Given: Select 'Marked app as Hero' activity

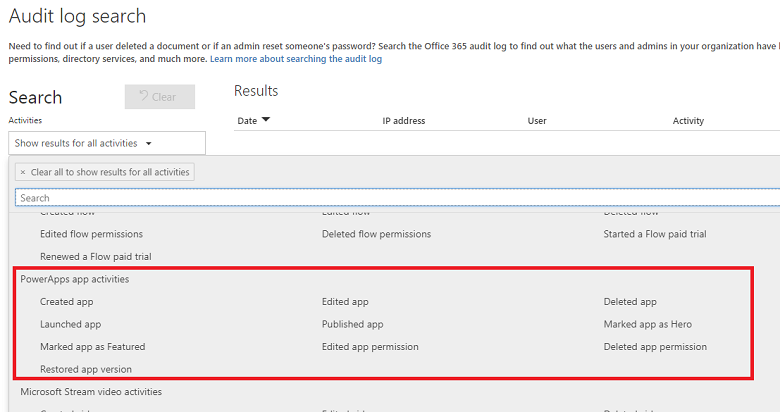Looking at the screenshot, I should click(x=648, y=324).
